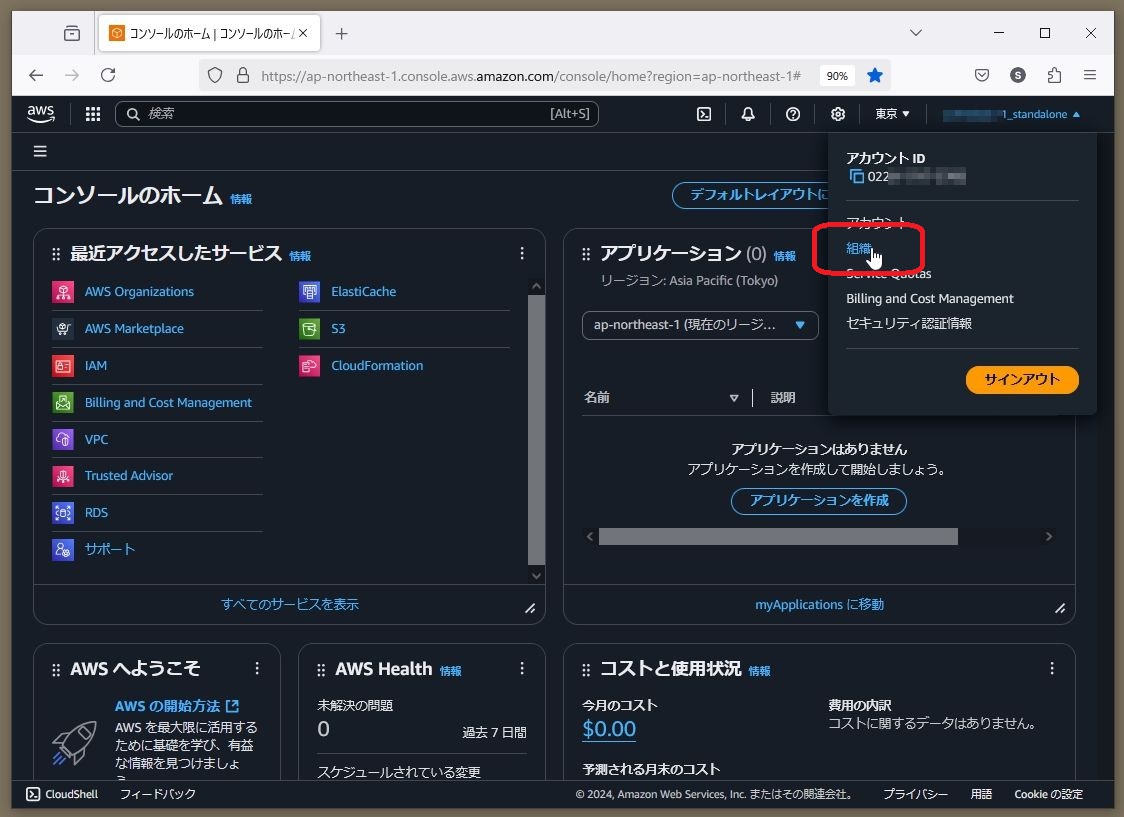
Task: Launch CloudShell from the top navigation bar
Action: coord(704,114)
